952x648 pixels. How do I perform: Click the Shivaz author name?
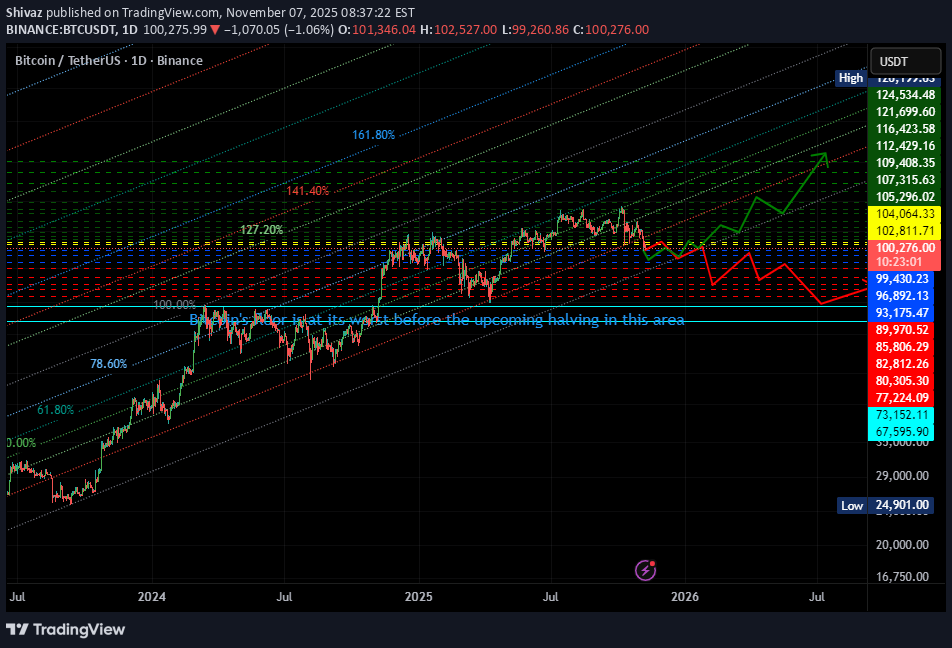click(25, 12)
